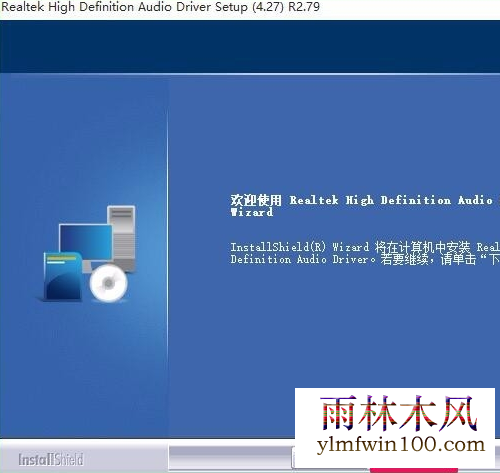Click the blue monitor screen icon

point(86,242)
